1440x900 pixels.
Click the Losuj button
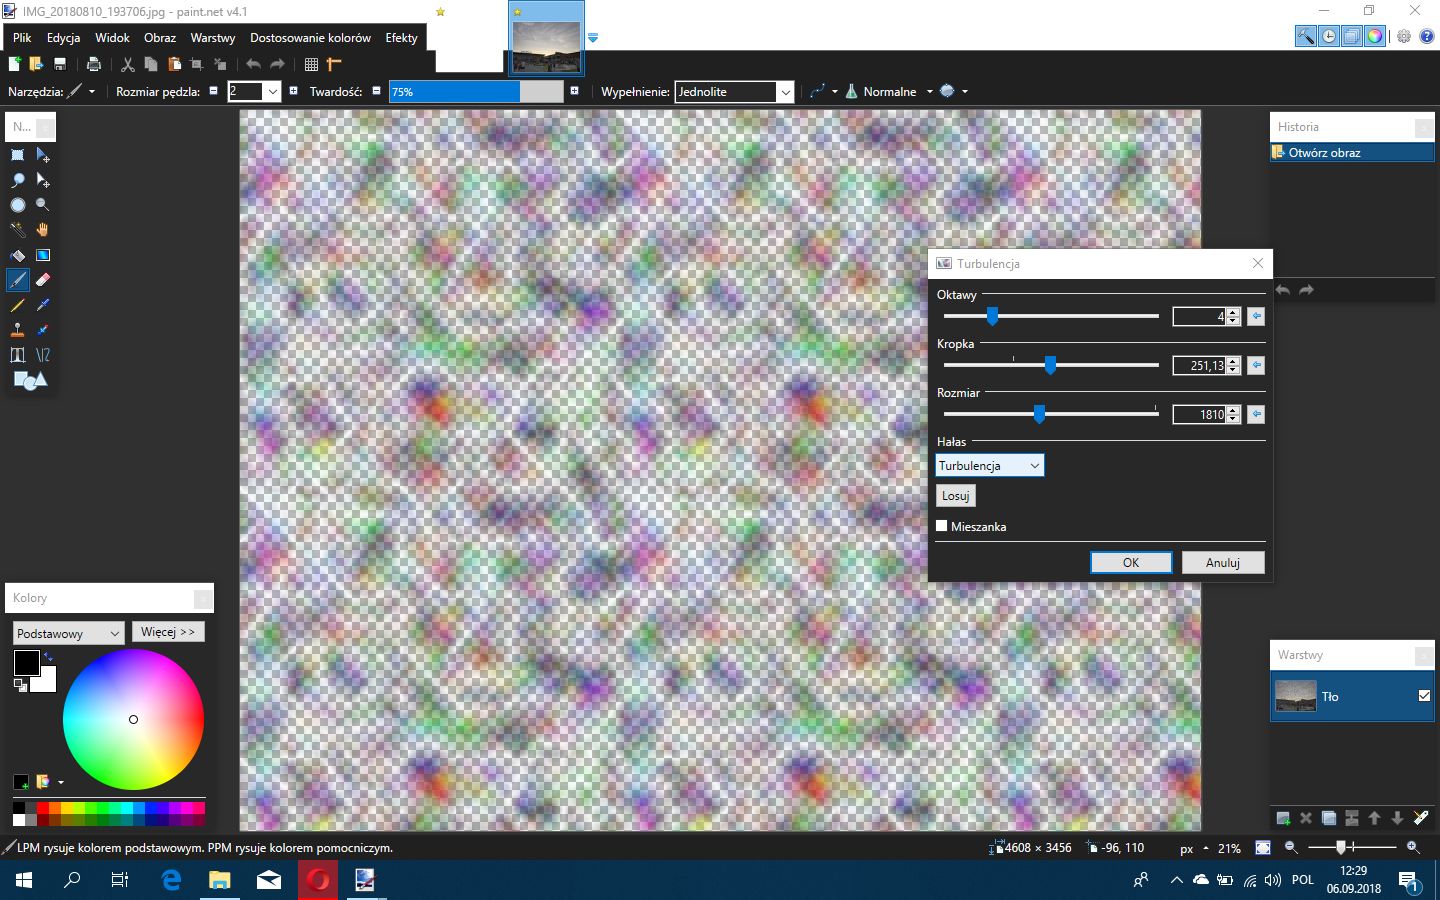[955, 495]
